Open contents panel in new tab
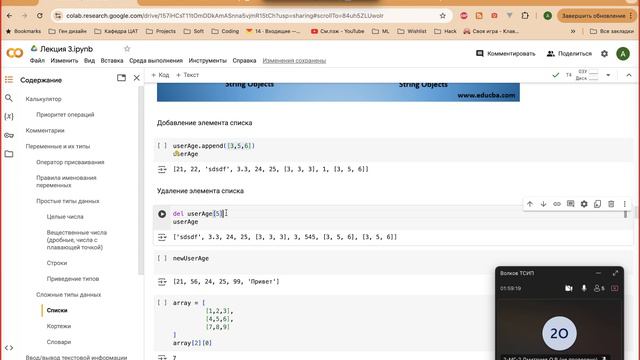Viewport: 640px width, 360px height. pos(121,78)
